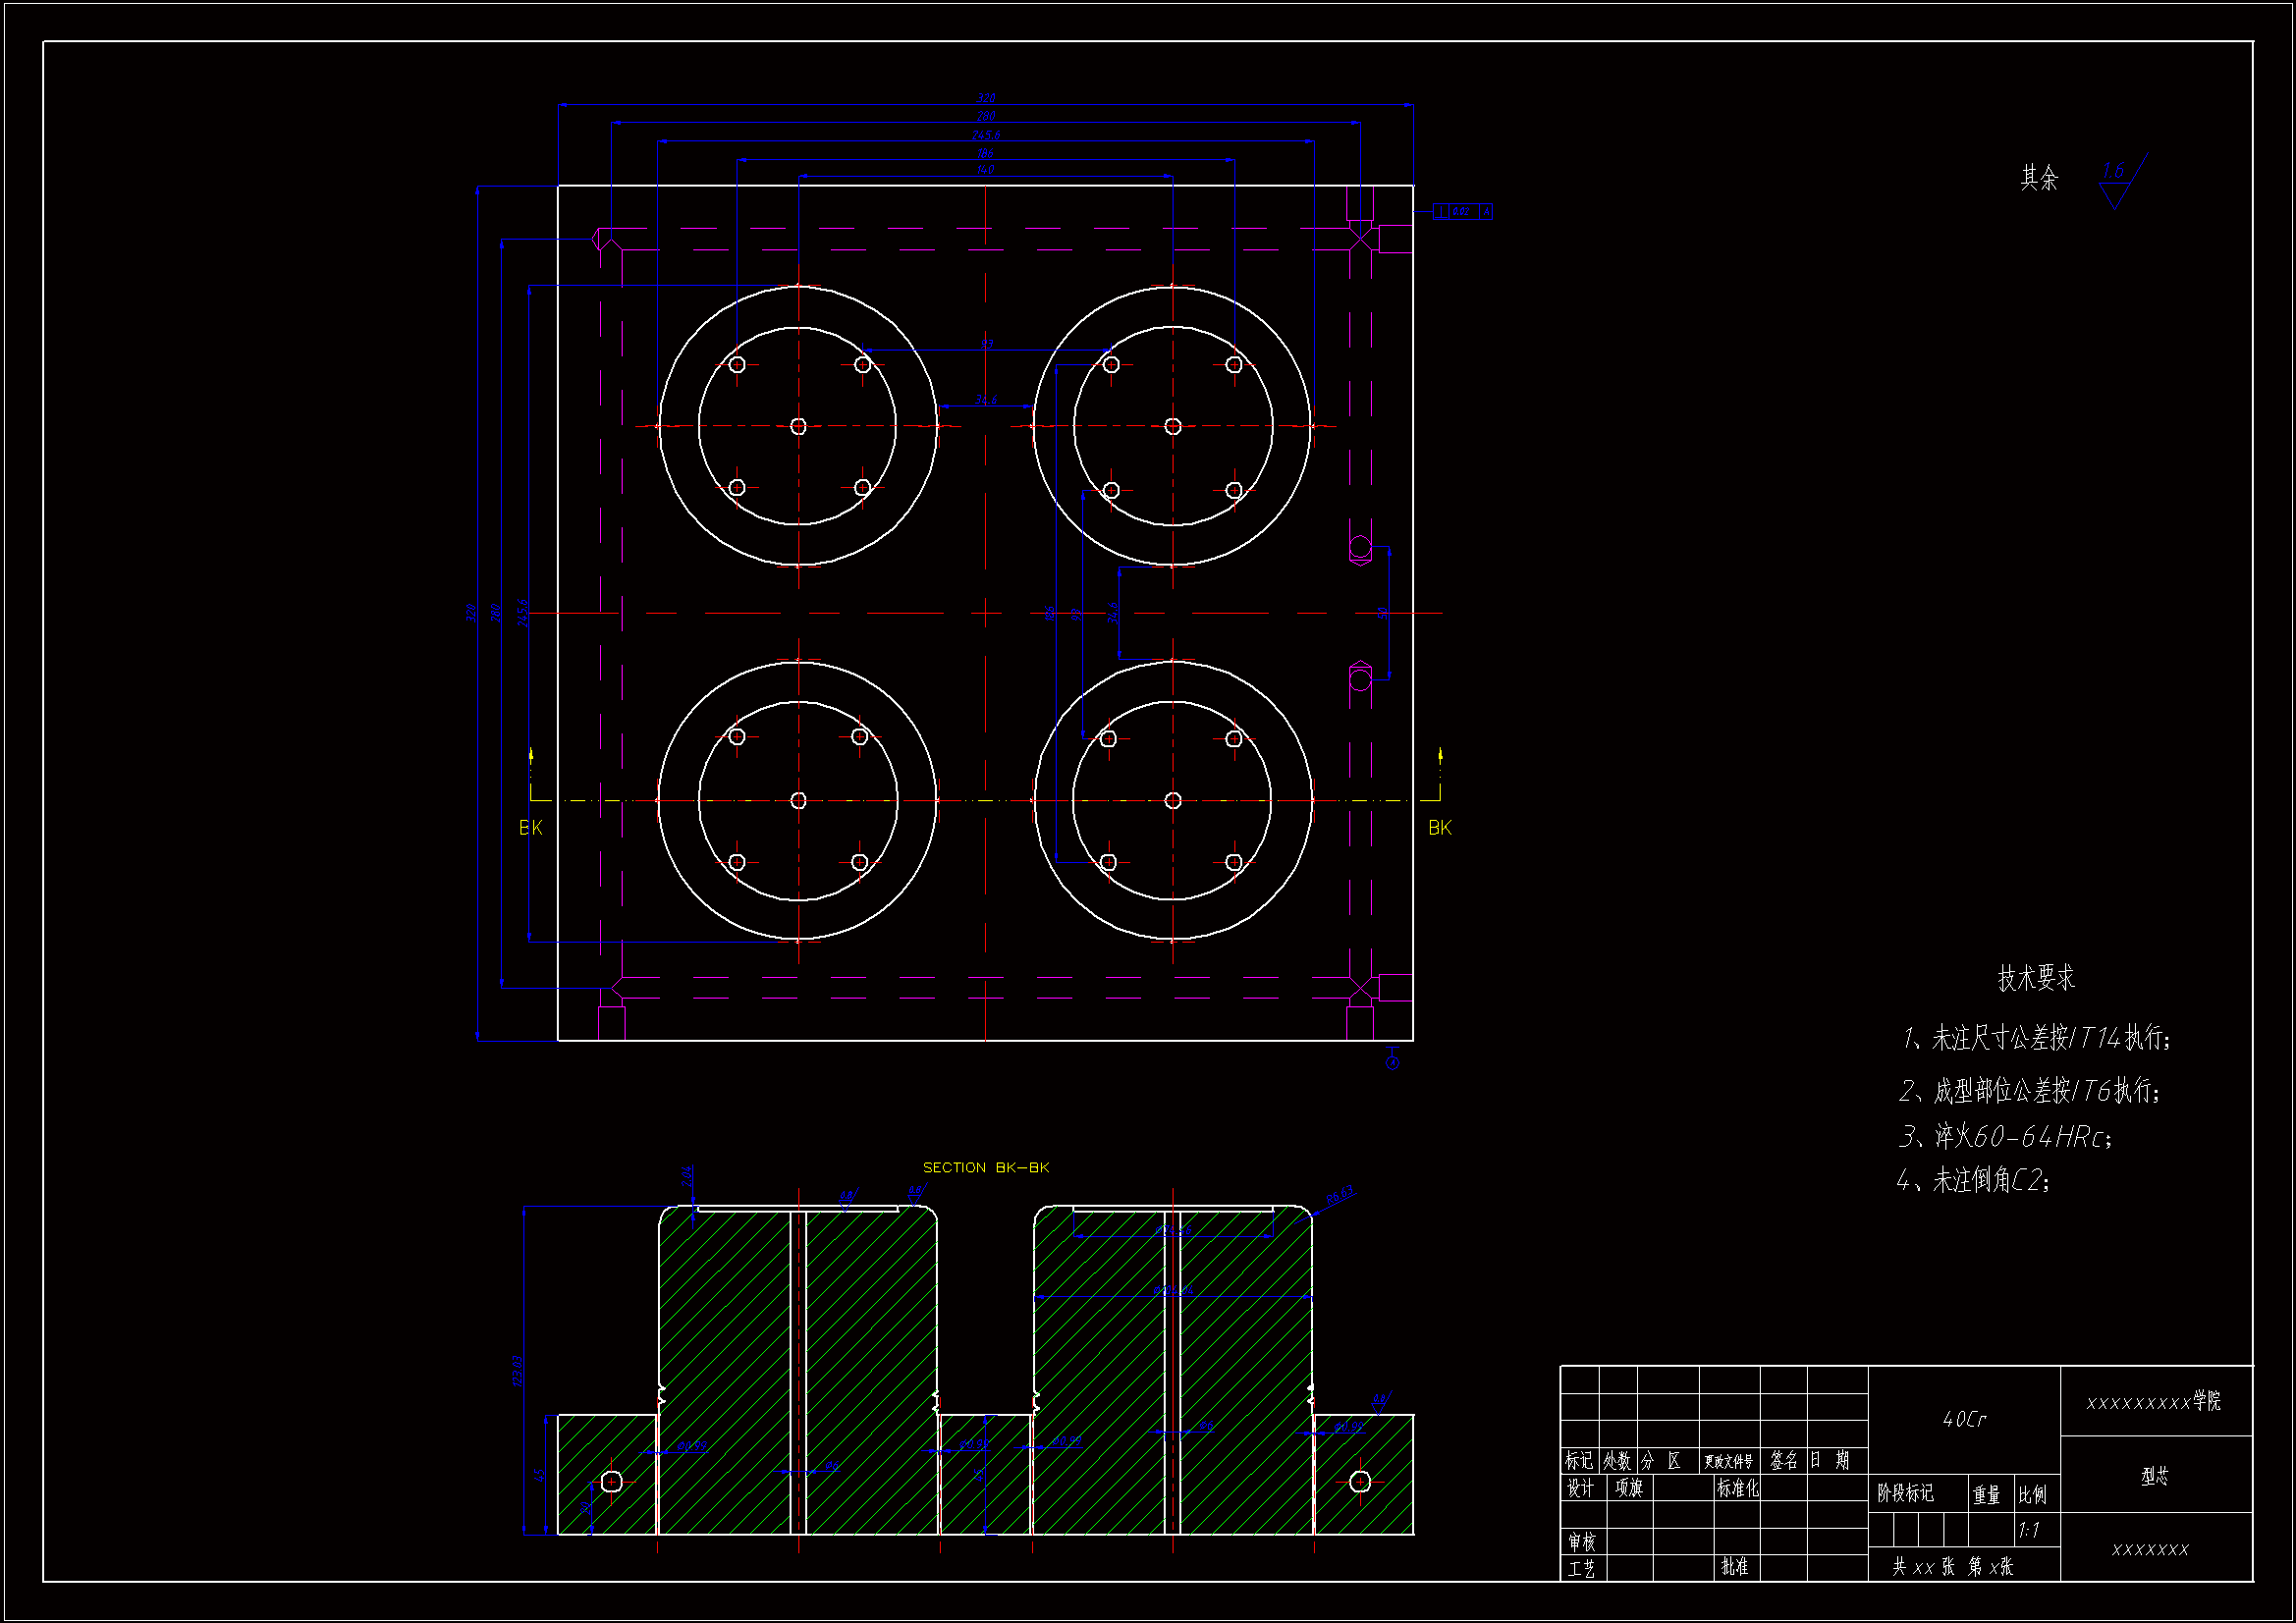Click the center hole of the bottom-right core circle

coord(1173,801)
